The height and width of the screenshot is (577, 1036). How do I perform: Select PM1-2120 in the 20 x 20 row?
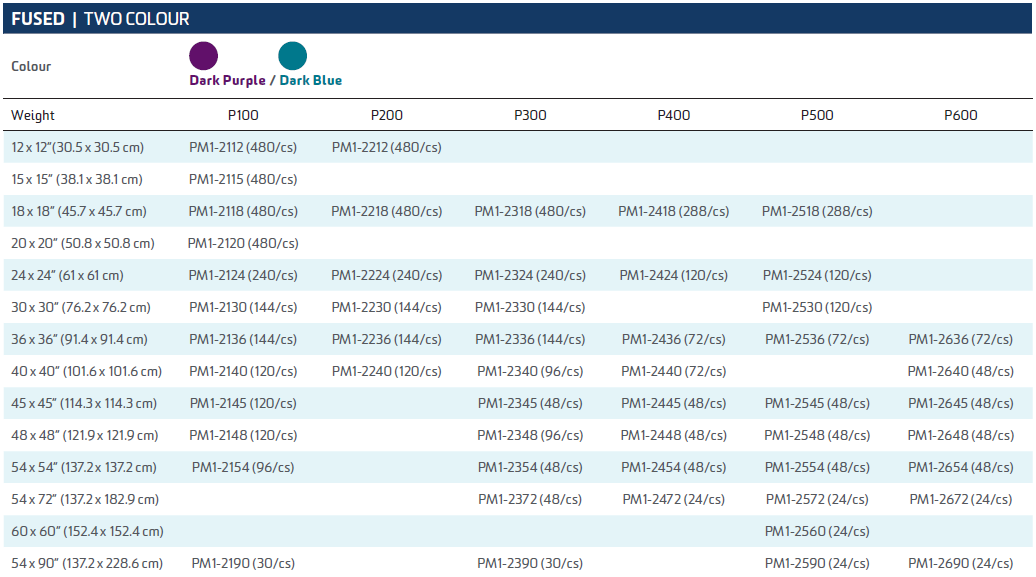pyautogui.click(x=243, y=243)
